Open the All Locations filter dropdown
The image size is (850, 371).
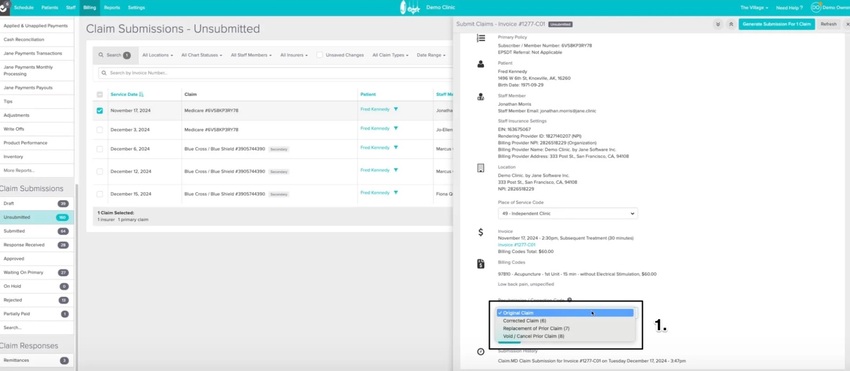(157, 55)
